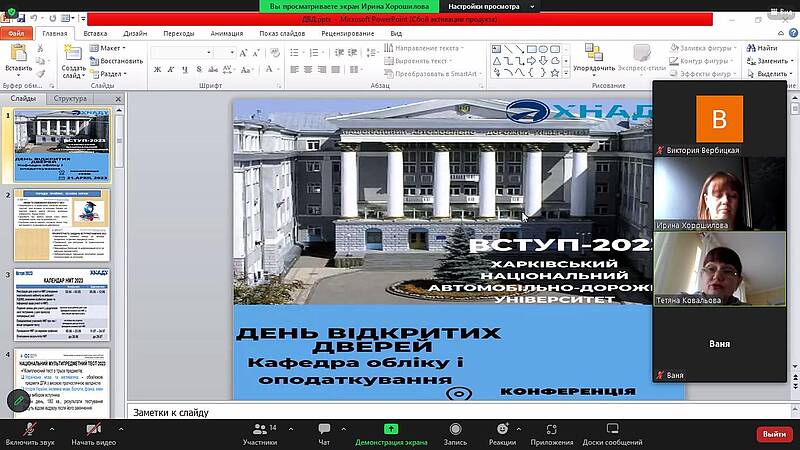Viewport: 800px width, 450px height.
Task: Select the triangle shape in gallery
Action: 496,61
